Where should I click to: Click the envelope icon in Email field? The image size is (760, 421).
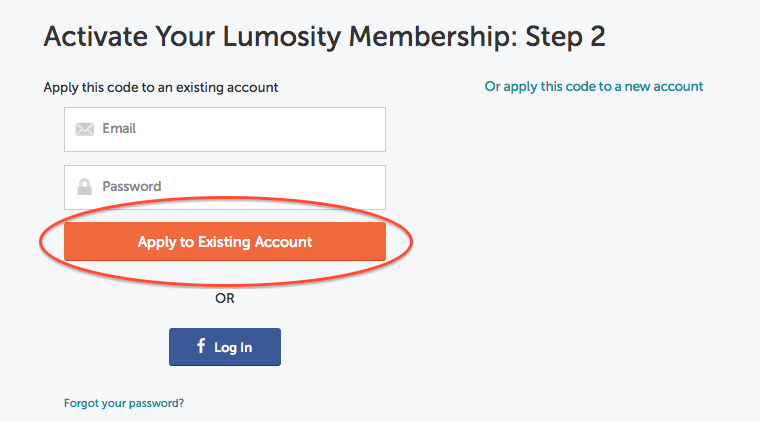(x=85, y=129)
